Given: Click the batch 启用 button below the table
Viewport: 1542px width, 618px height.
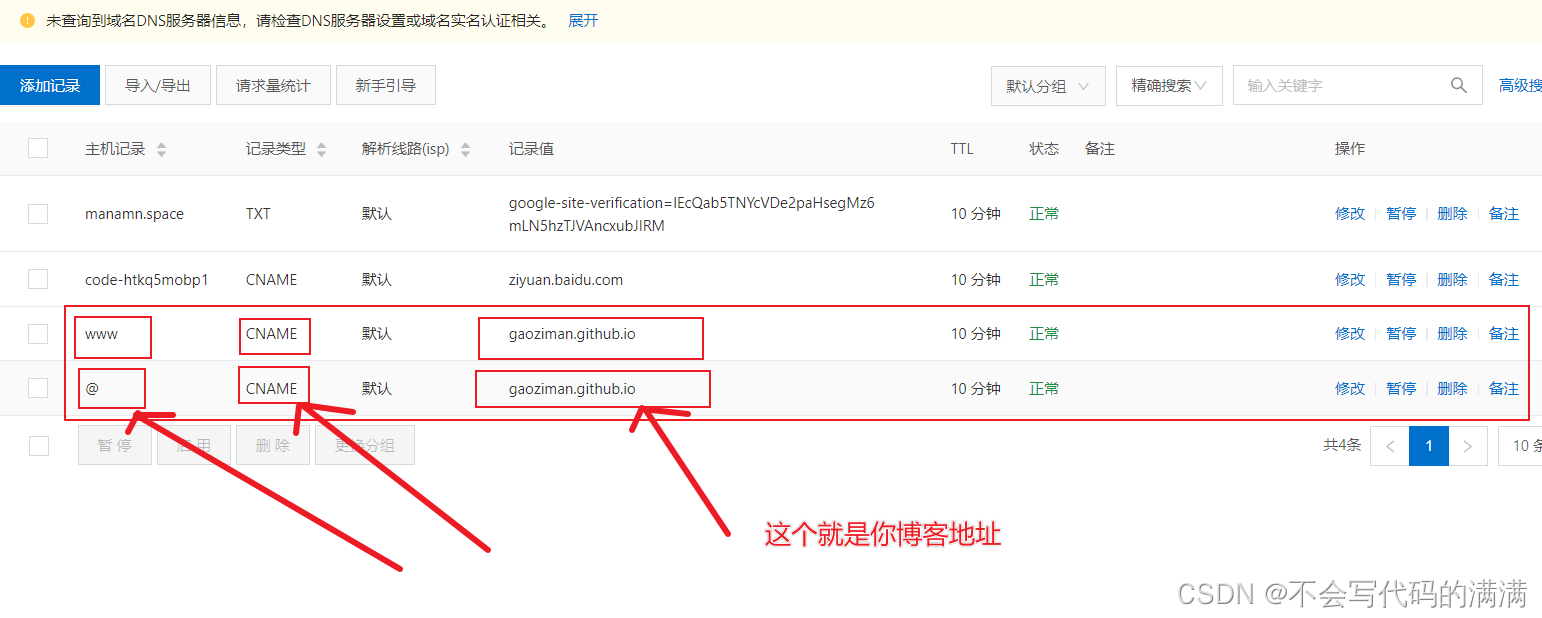Looking at the screenshot, I should 194,446.
